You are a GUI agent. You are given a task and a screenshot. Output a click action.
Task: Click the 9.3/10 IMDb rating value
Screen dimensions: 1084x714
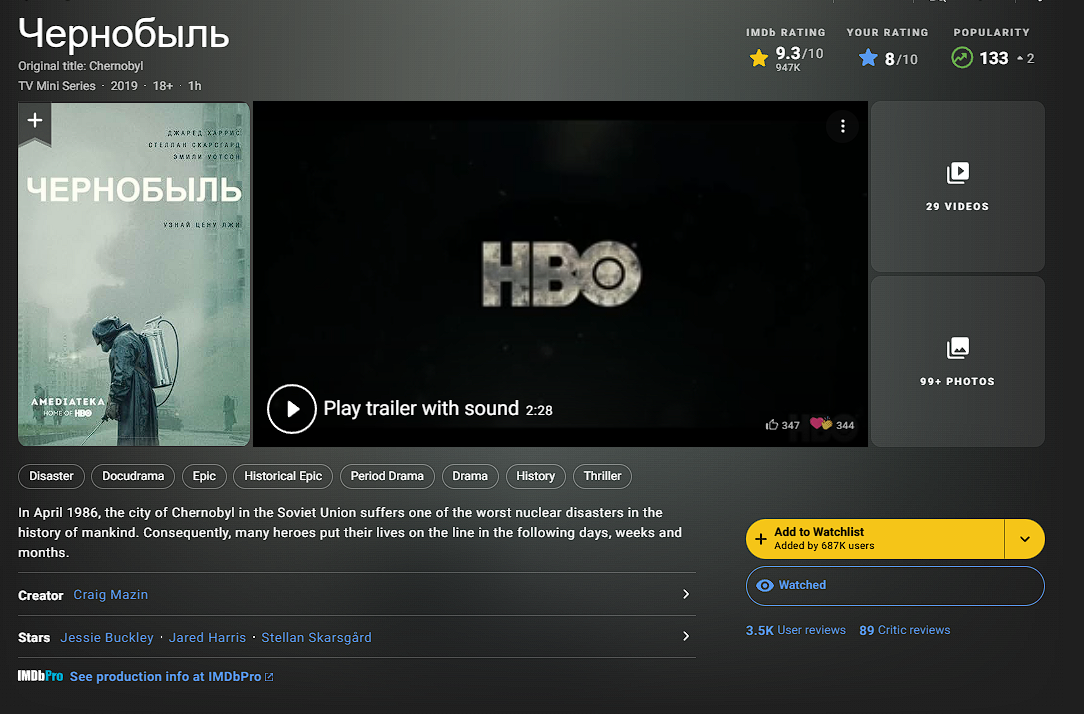799,53
